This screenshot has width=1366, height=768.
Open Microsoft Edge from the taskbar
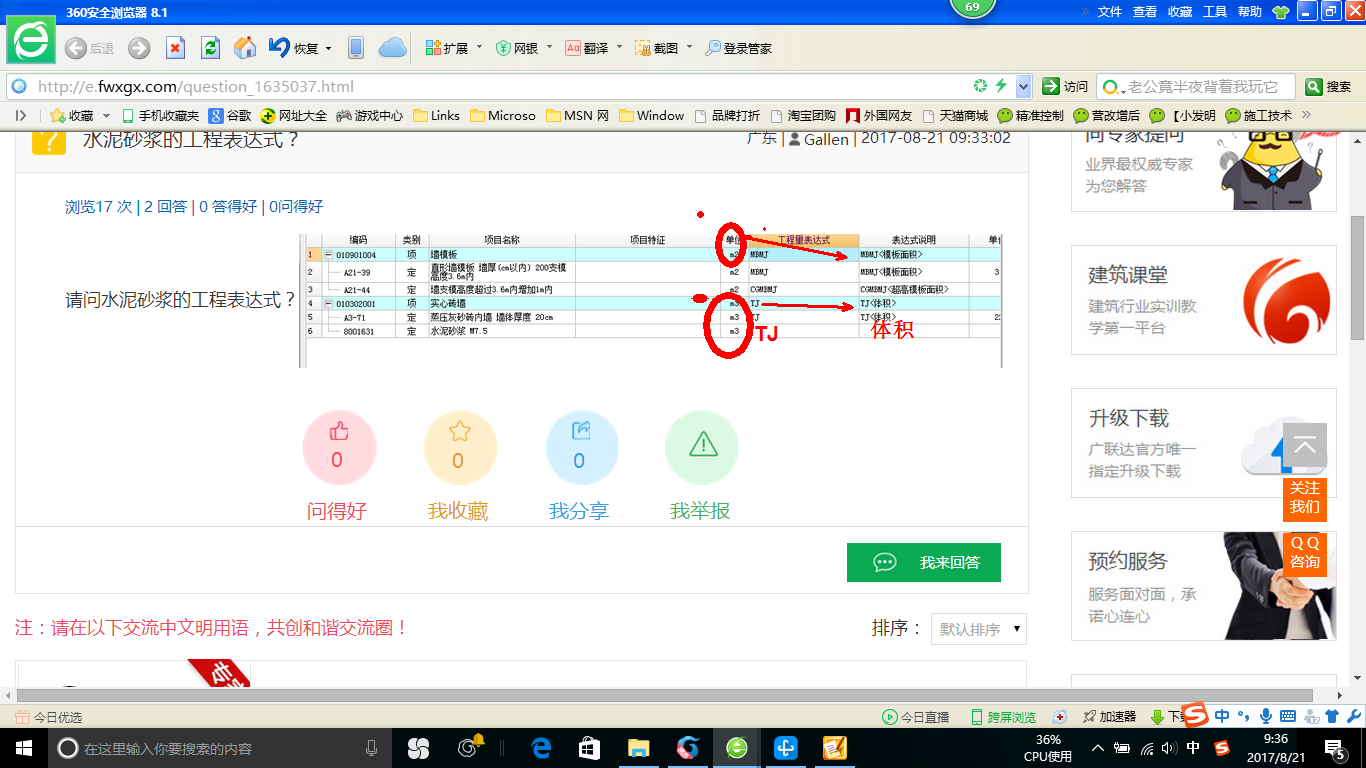pos(542,748)
